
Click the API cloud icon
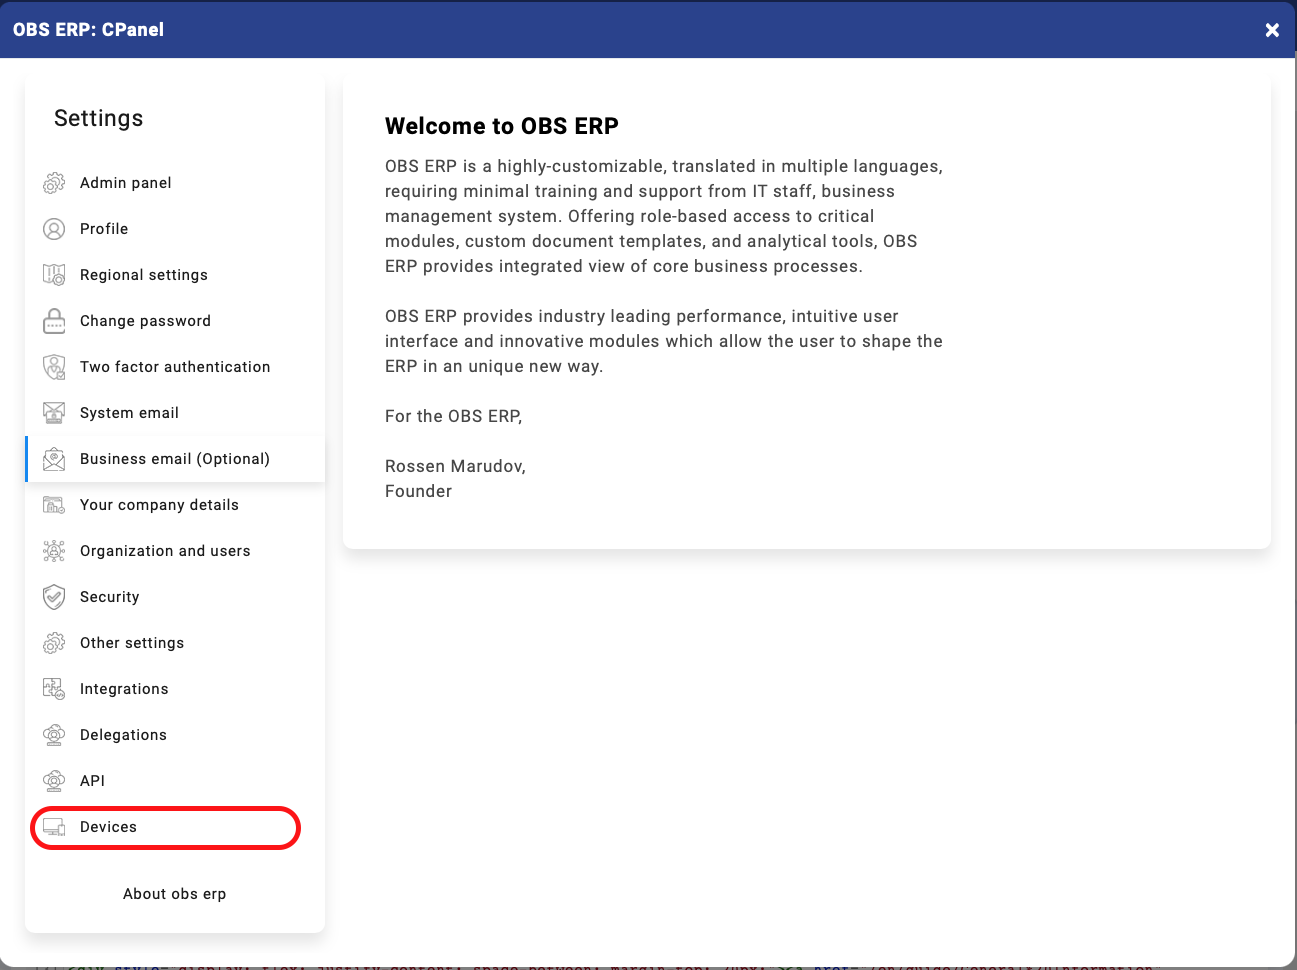coord(54,781)
